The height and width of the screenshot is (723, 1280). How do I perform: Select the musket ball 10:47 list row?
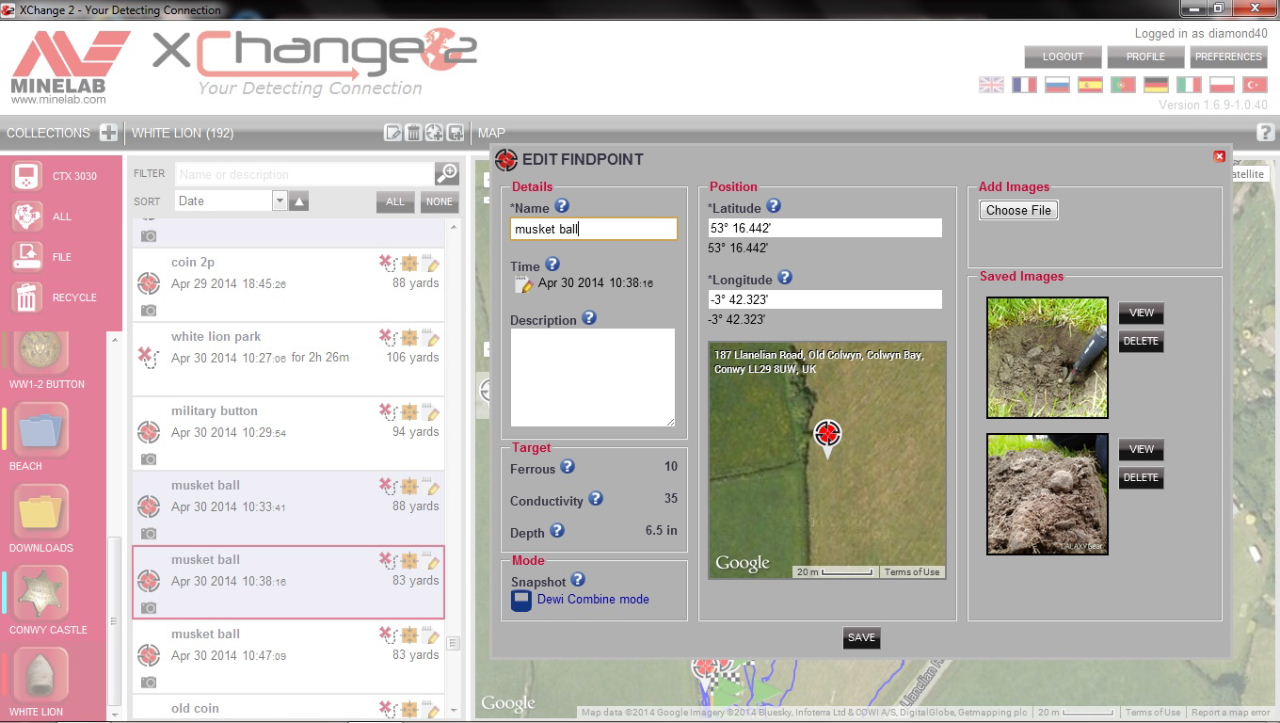(x=289, y=657)
